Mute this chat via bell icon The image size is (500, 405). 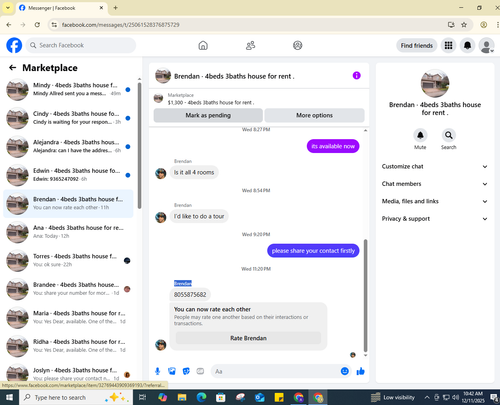click(x=420, y=135)
